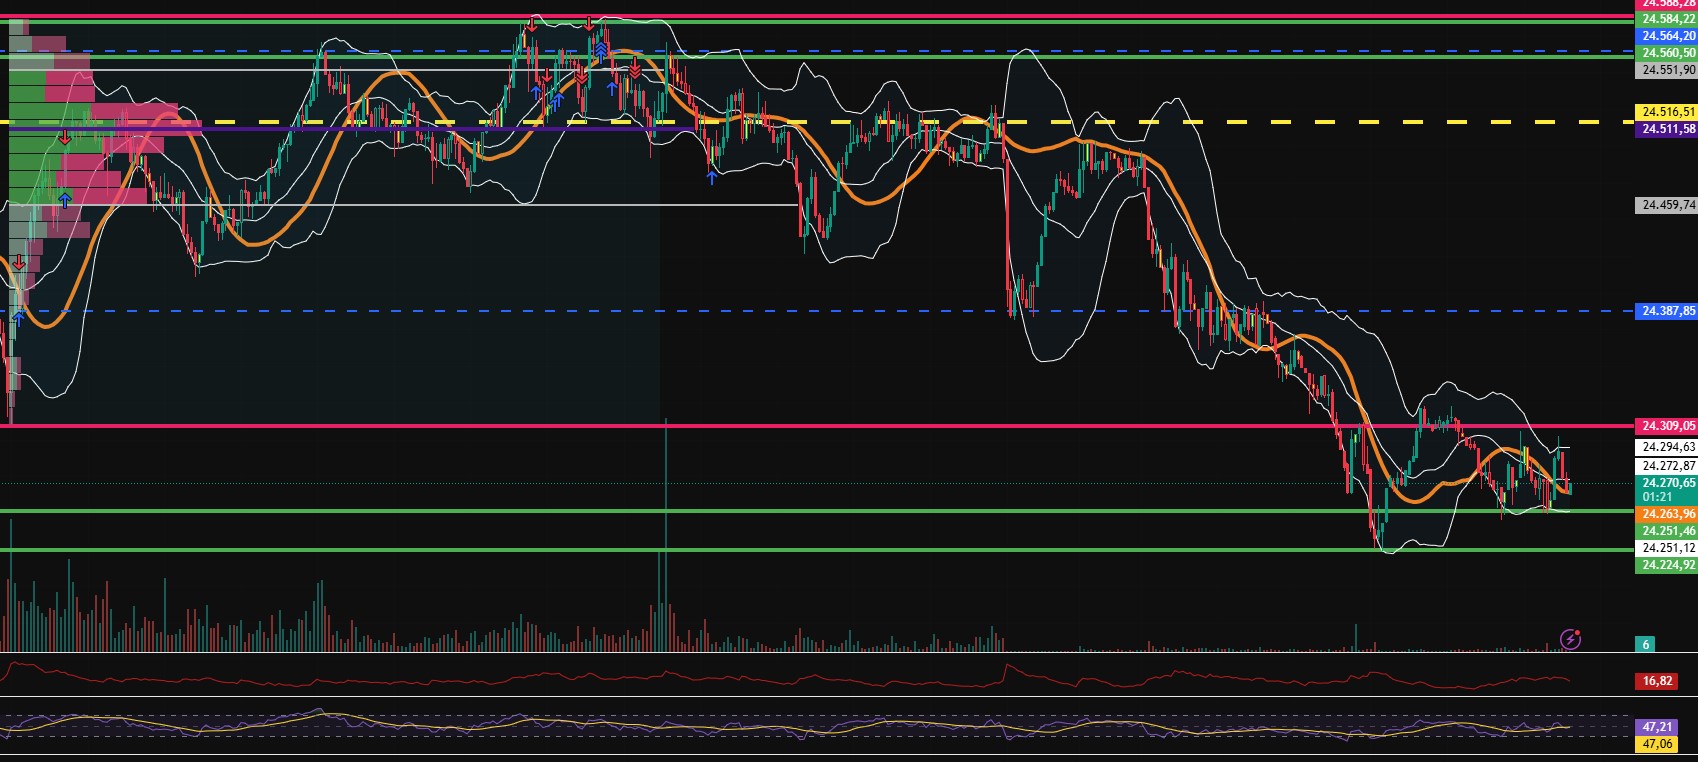Select the 24.251,46 green price label
Screen dimensions: 1698x762
1667,531
